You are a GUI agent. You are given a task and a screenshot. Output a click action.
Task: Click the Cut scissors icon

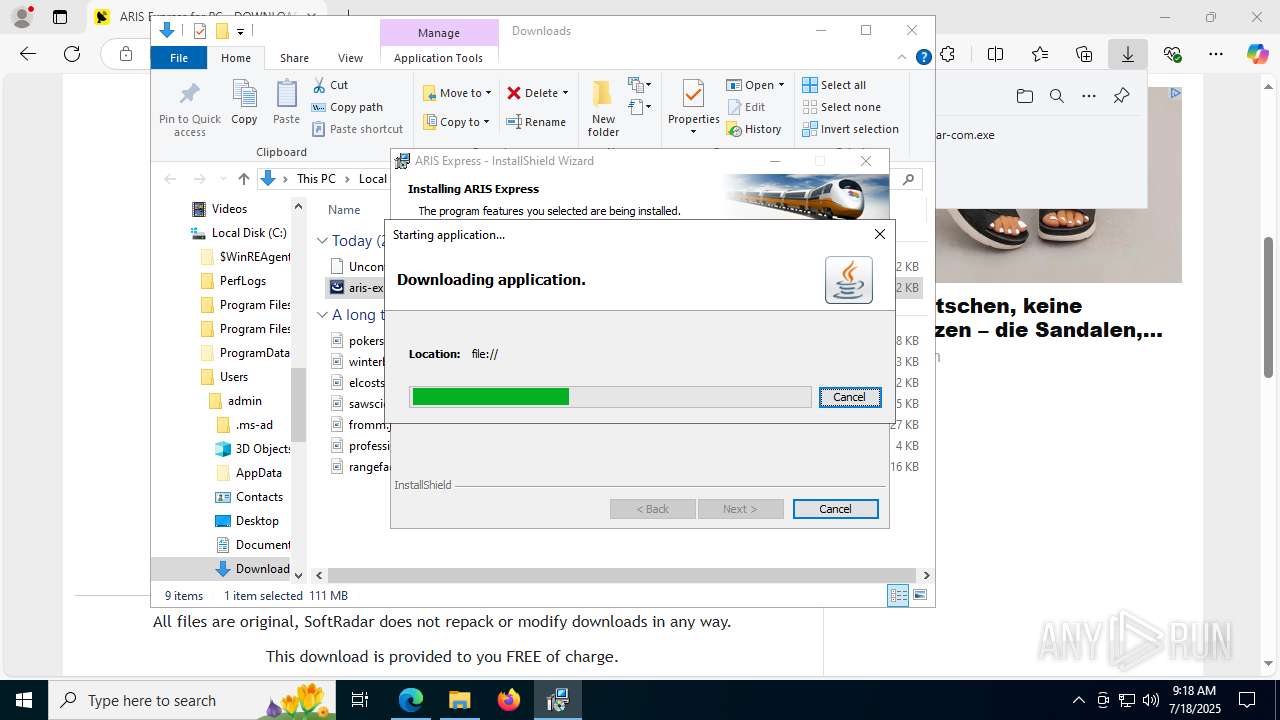click(x=319, y=85)
